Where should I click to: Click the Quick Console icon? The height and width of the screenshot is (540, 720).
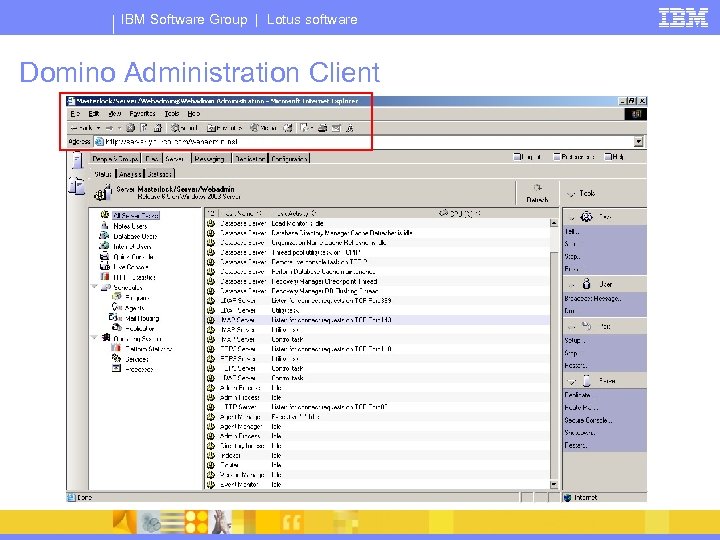pos(105,256)
